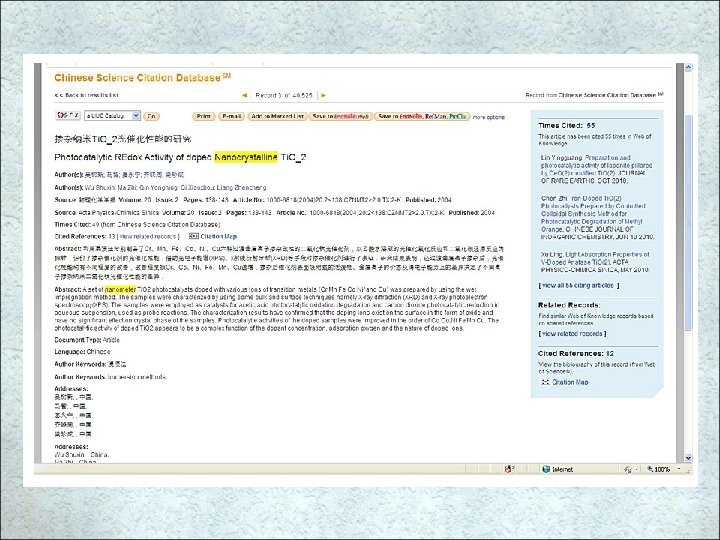Click Language: Chinese text
The image size is (720, 540).
point(82,352)
